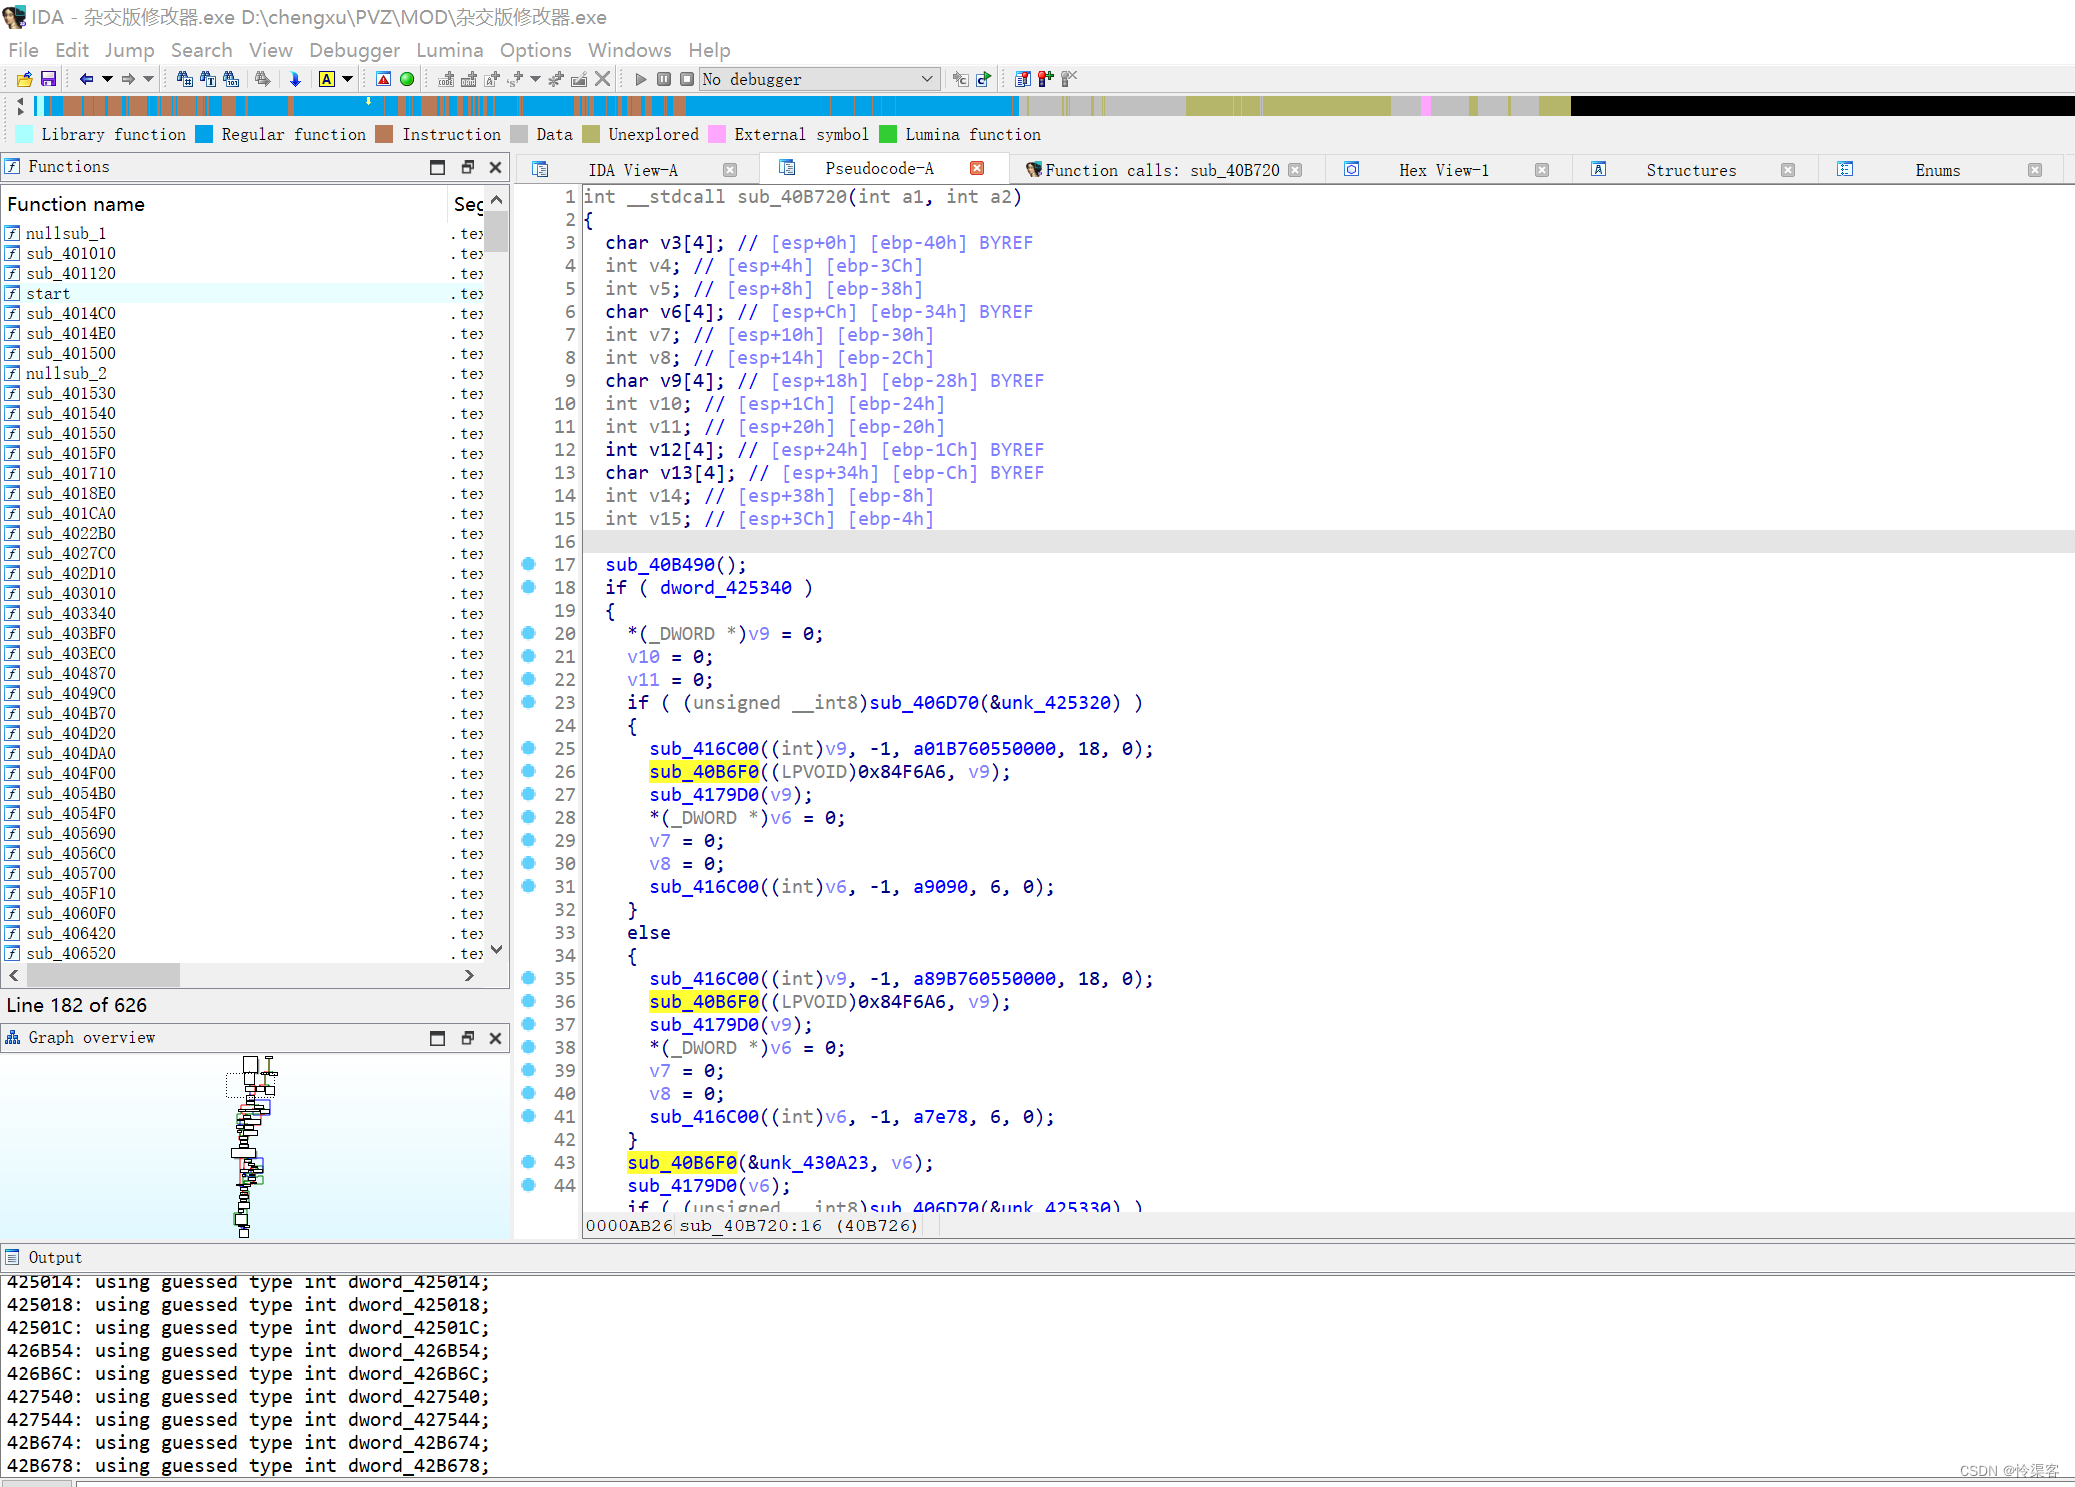Open the back-history dropdown arrow
Image resolution: width=2075 pixels, height=1487 pixels.
pos(107,79)
